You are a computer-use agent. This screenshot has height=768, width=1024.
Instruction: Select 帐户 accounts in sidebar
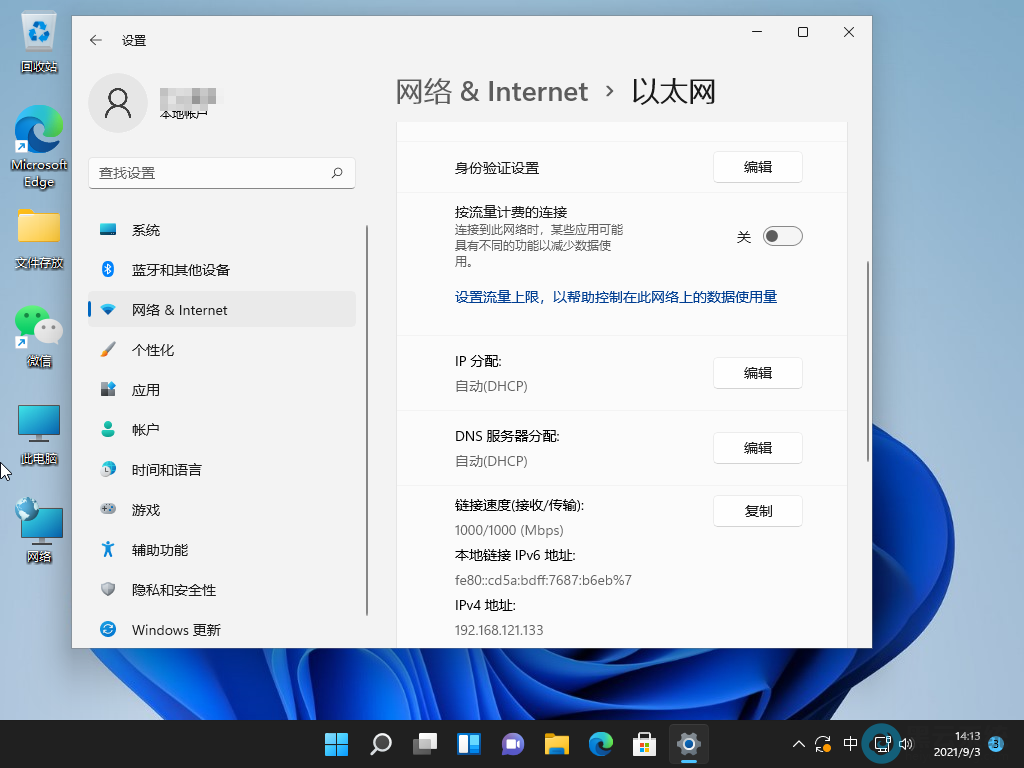[146, 430]
